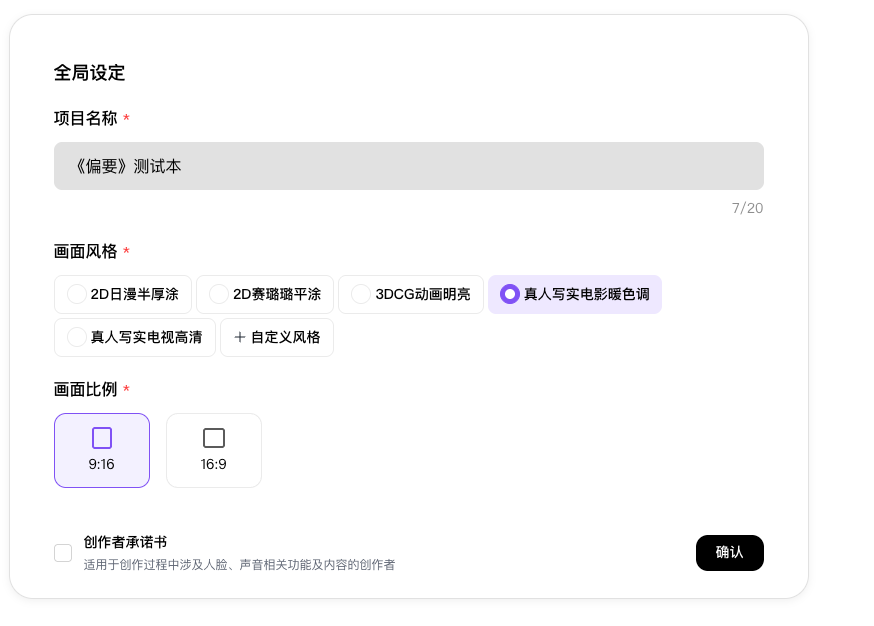Pick the 3DCG动画明亮 style option
The height and width of the screenshot is (626, 874).
click(361, 294)
